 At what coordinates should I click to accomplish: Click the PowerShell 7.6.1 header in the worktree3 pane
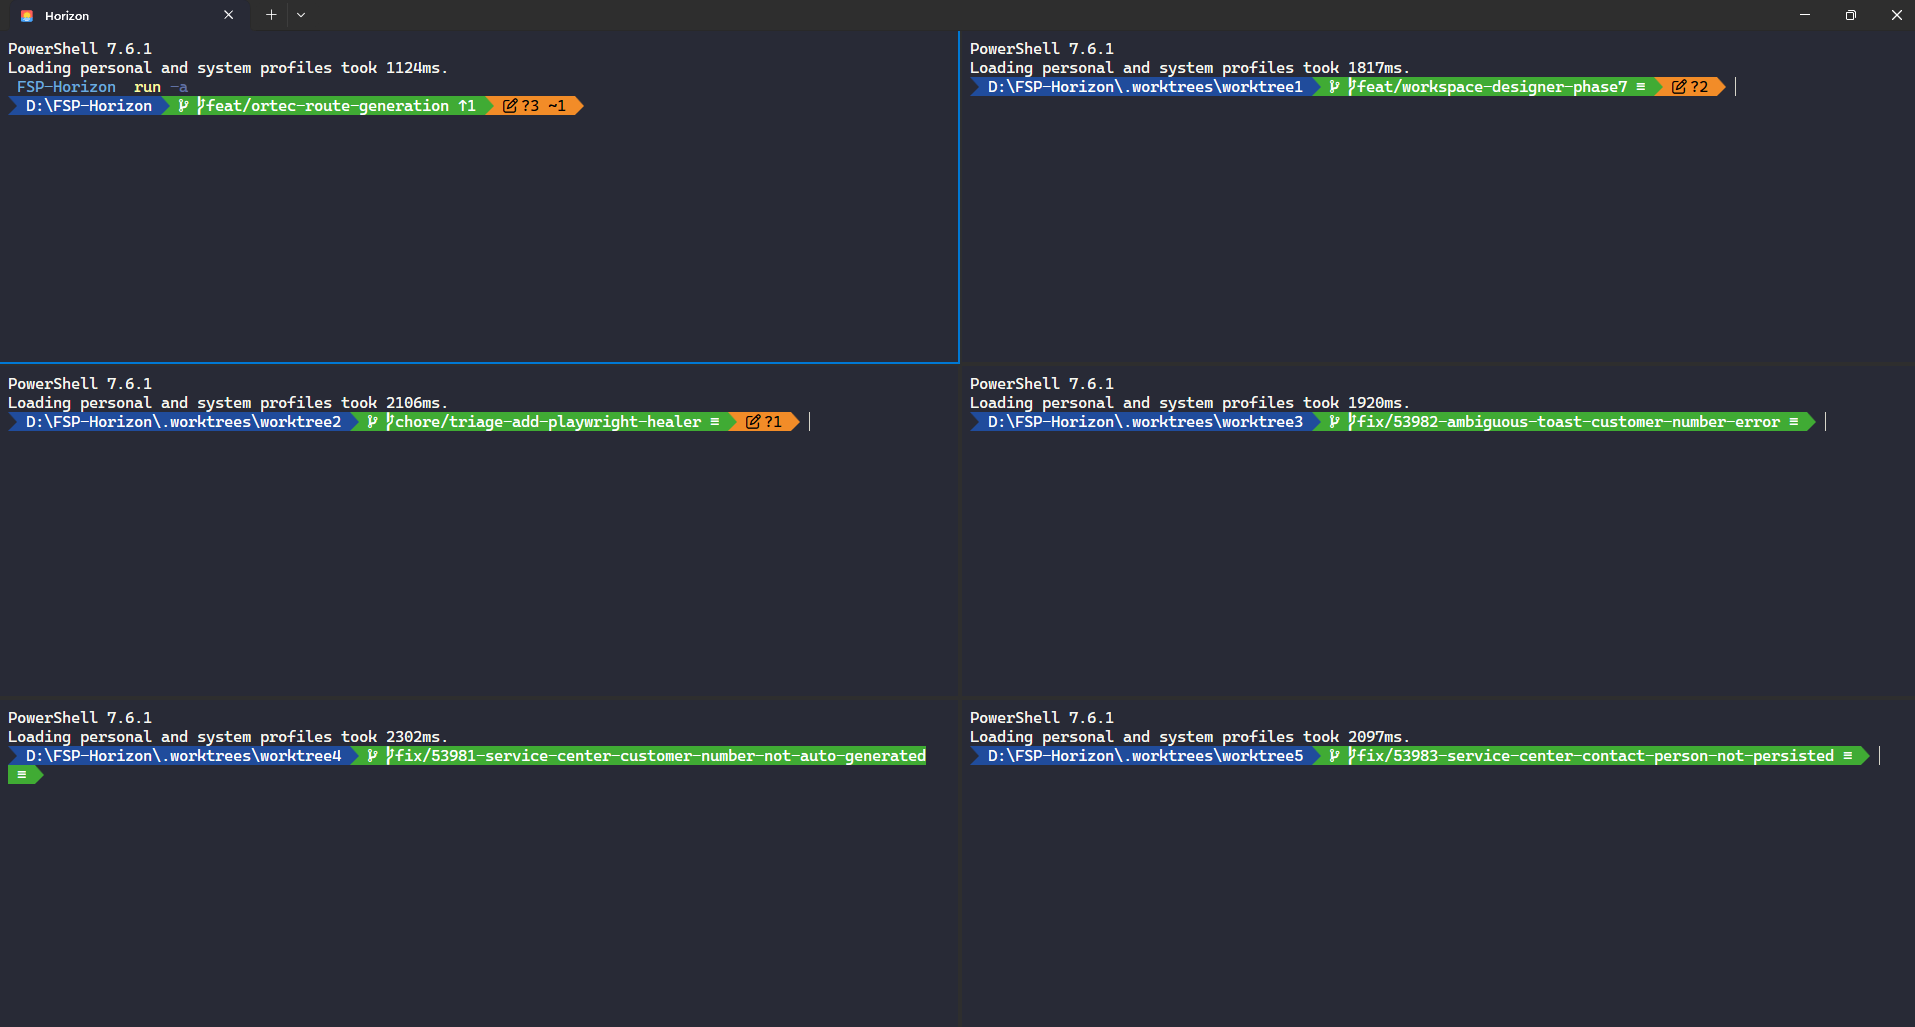point(1041,384)
